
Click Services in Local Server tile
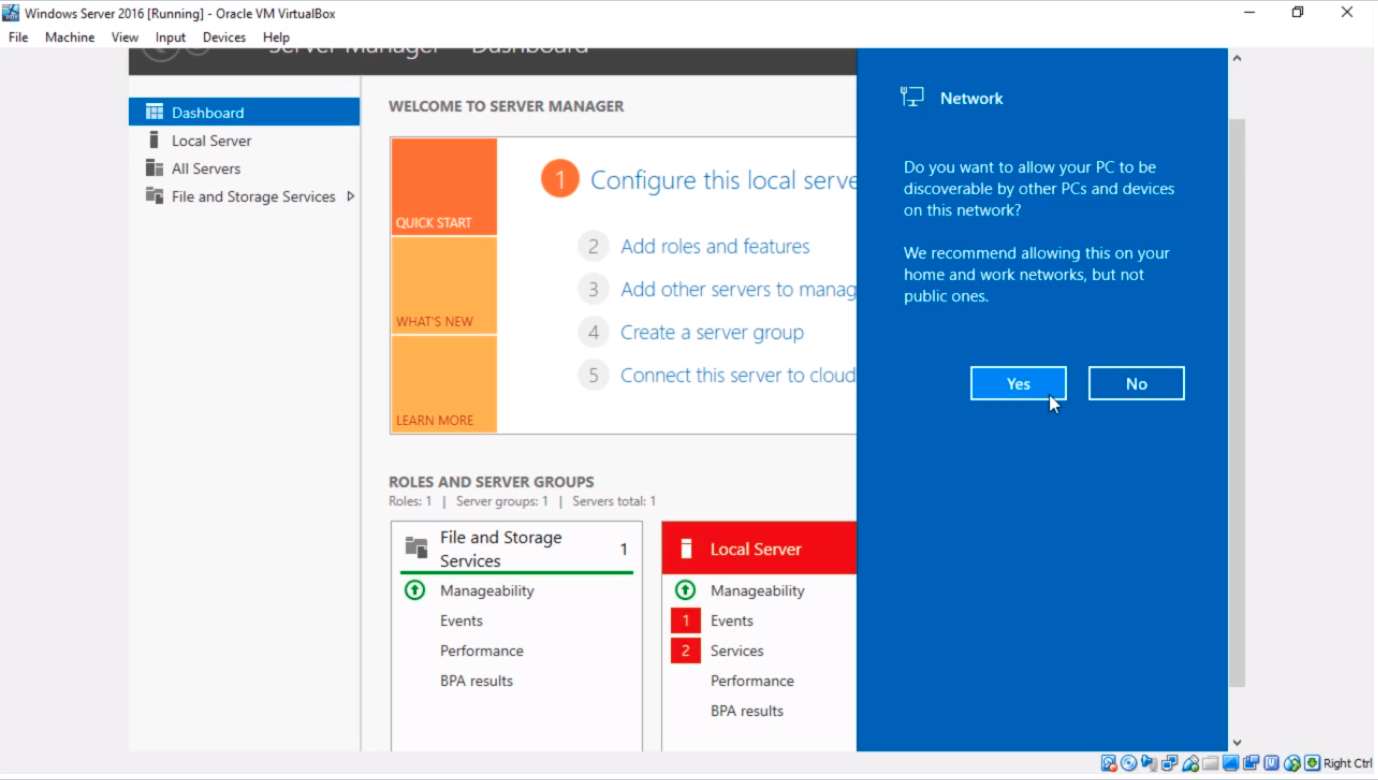[737, 651]
